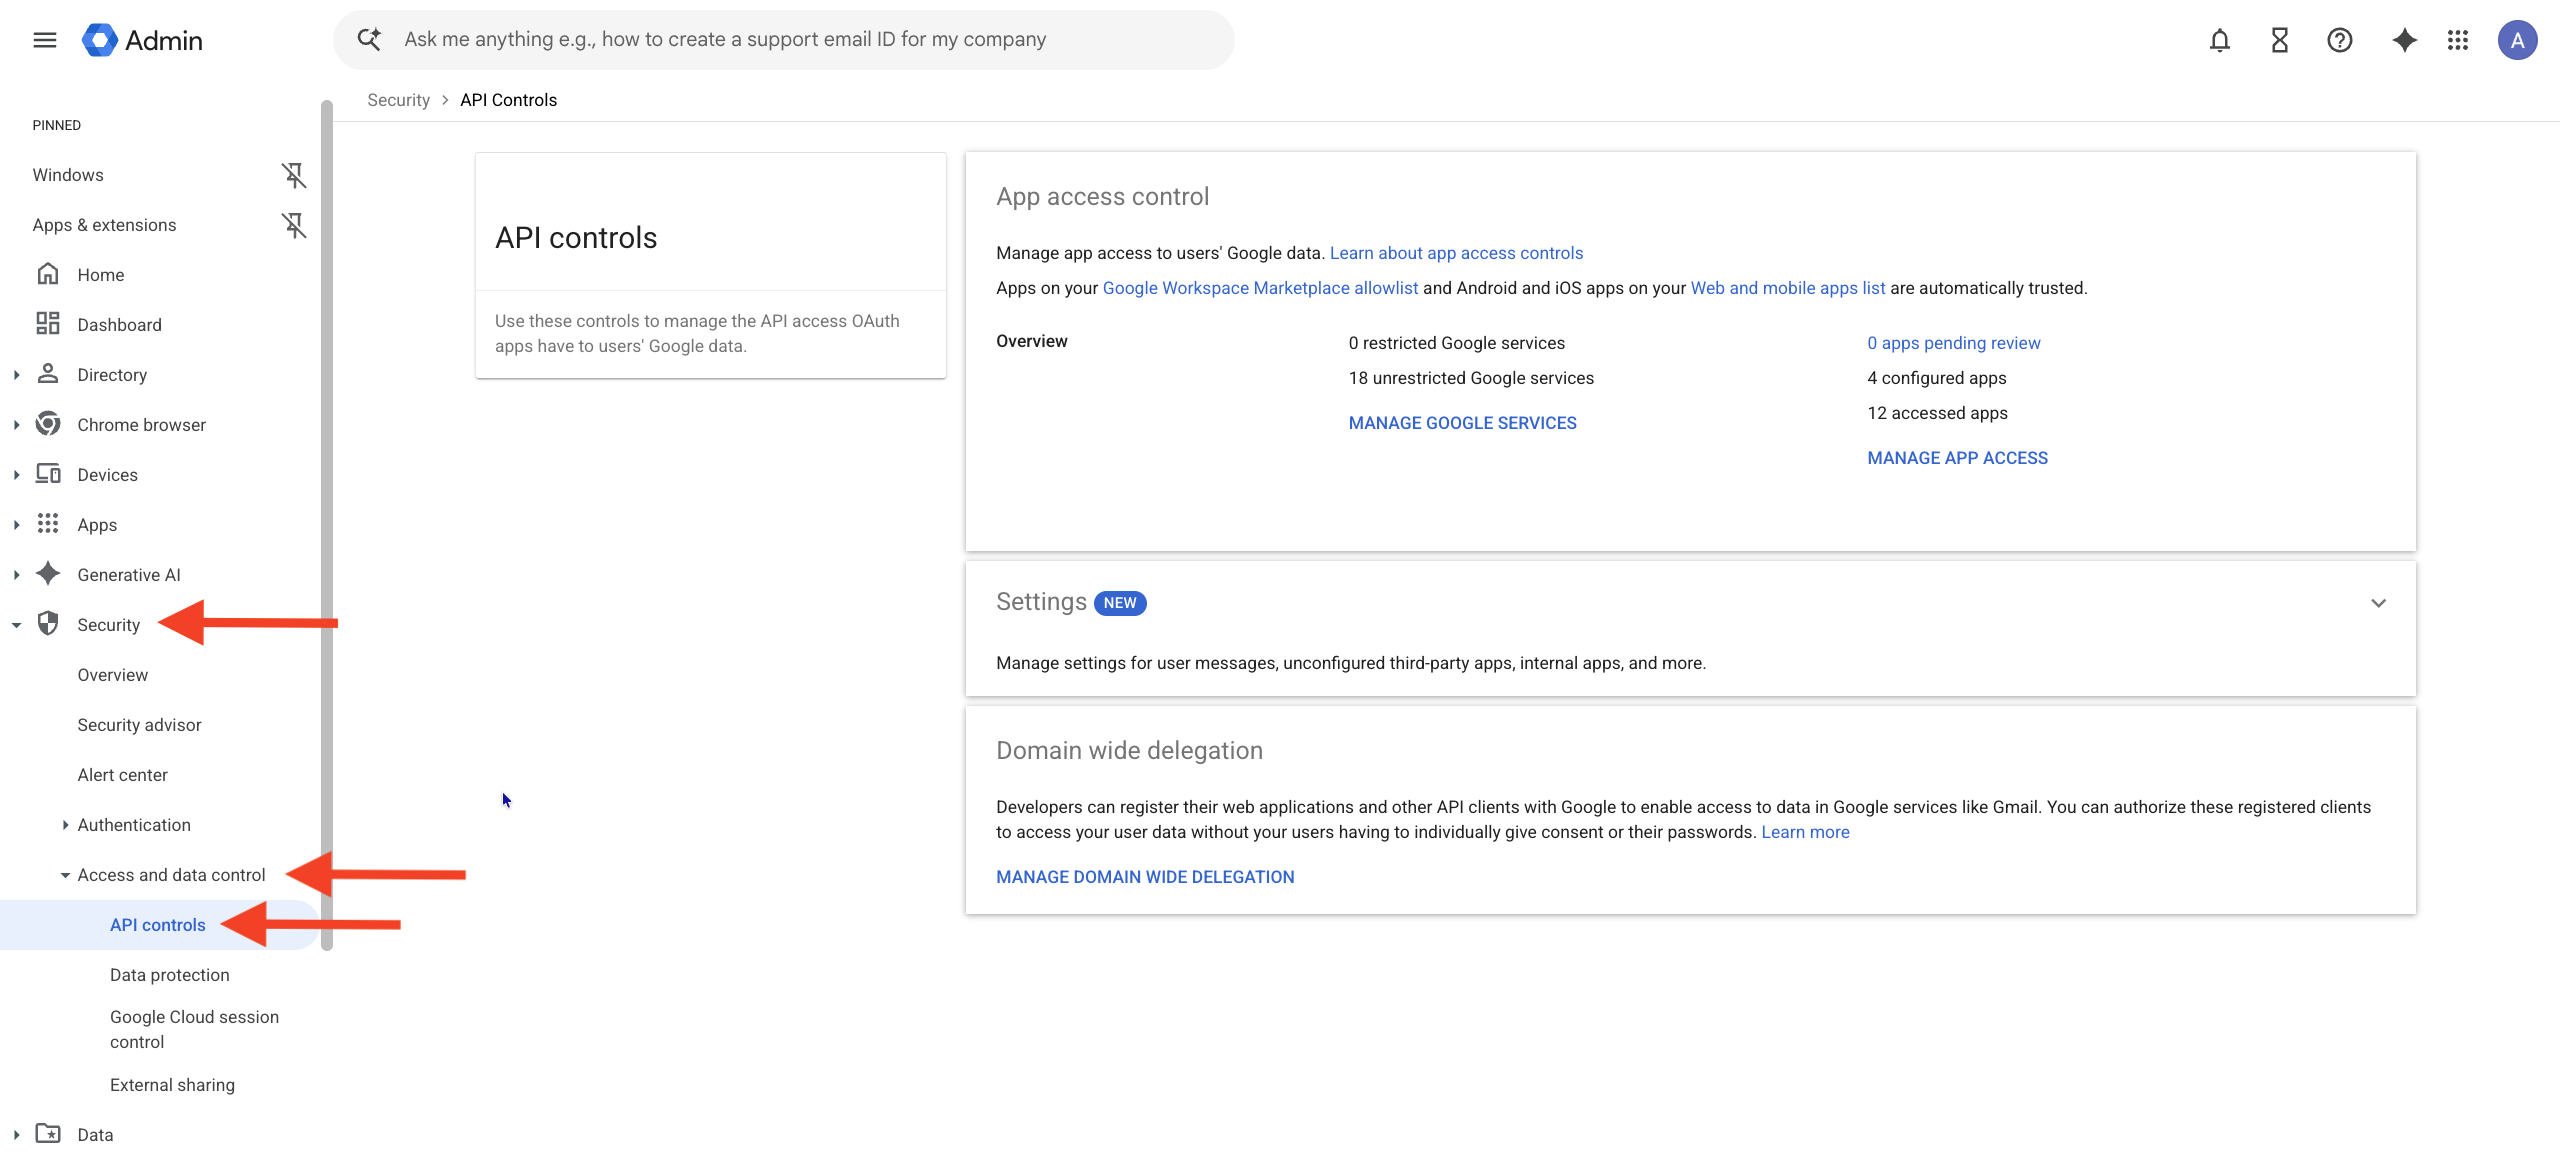Focus the Ask me anything search field
The width and height of the screenshot is (2560, 1153).
pyautogui.click(x=783, y=40)
